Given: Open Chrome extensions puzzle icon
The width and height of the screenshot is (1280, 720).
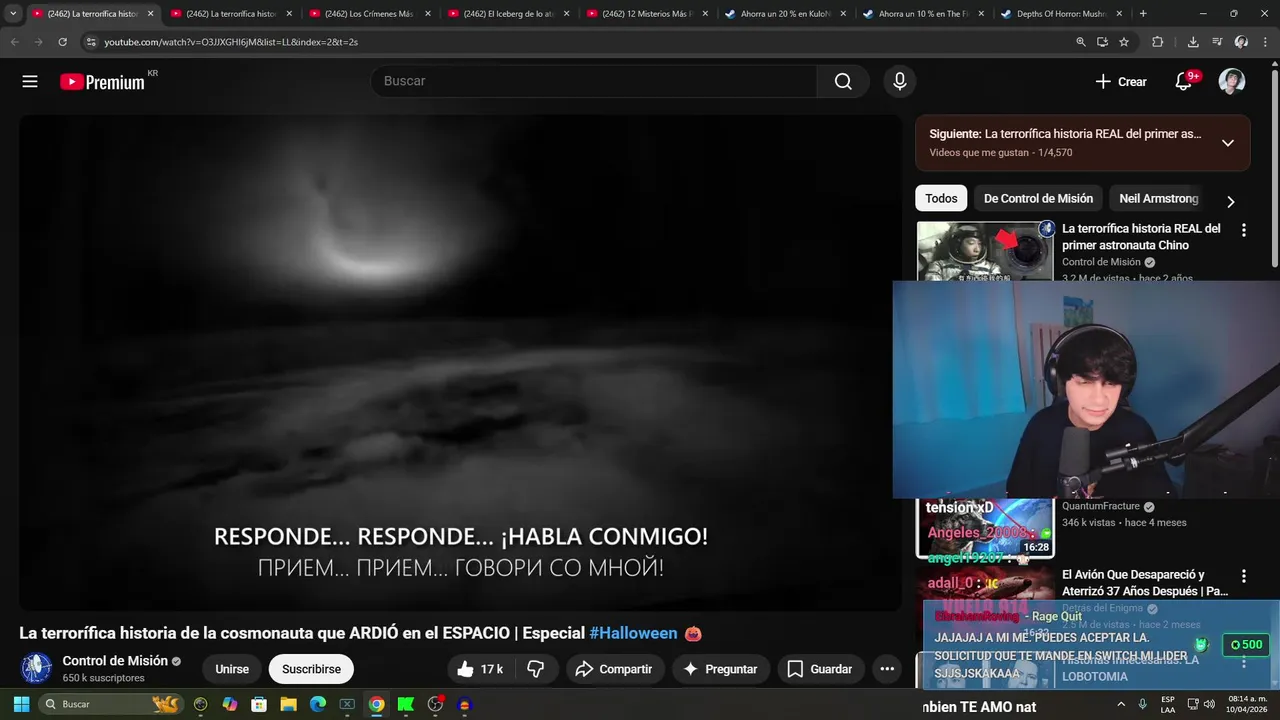Looking at the screenshot, I should click(1158, 42).
